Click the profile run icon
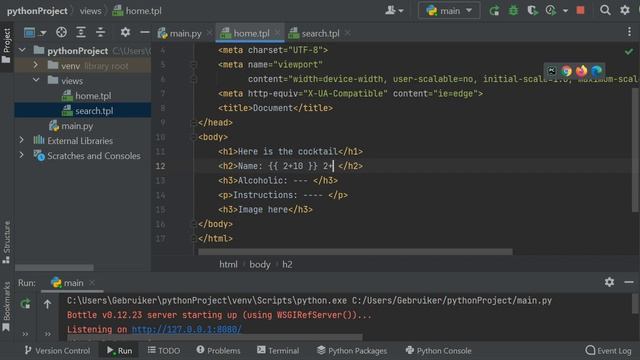This screenshot has width=640, height=360. point(551,11)
